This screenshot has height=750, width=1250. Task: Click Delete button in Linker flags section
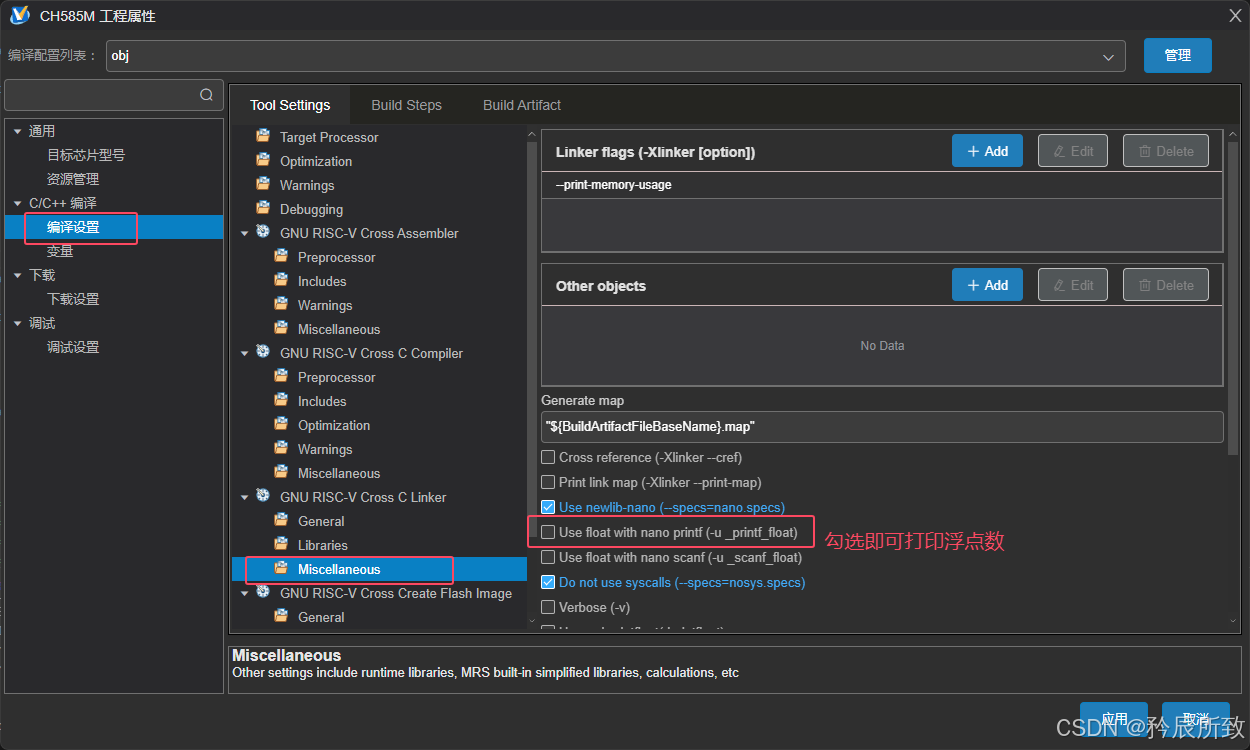[1166, 151]
